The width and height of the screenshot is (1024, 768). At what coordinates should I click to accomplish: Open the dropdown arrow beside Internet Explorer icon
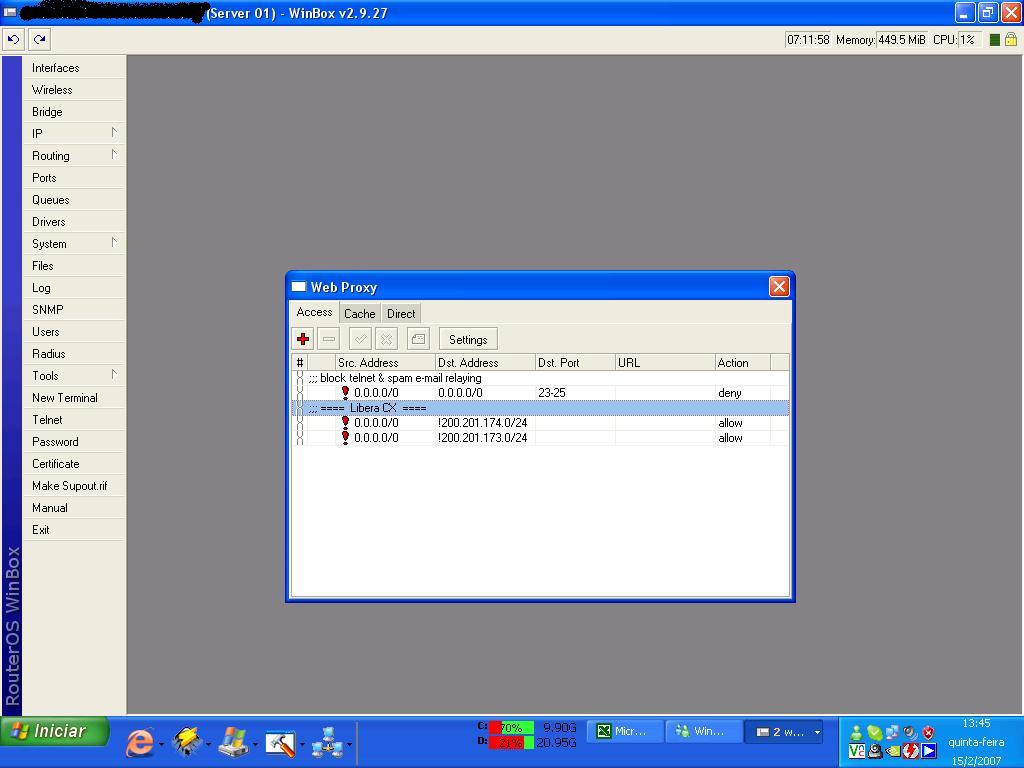[x=161, y=744]
